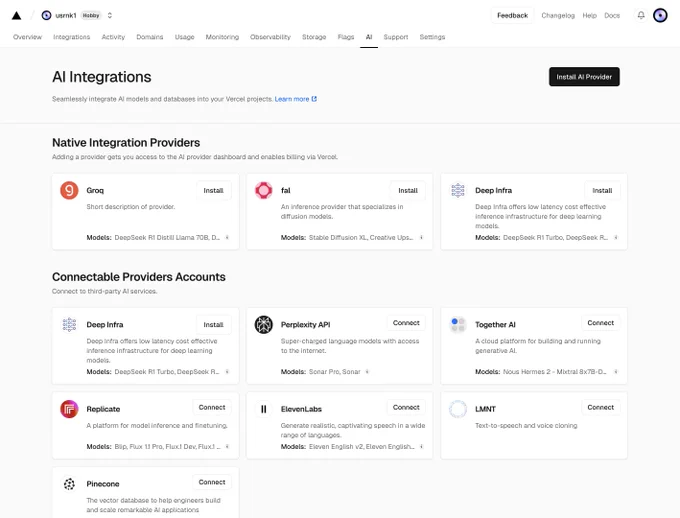
Task: Click the Vercel triangle logo
Action: 16,16
